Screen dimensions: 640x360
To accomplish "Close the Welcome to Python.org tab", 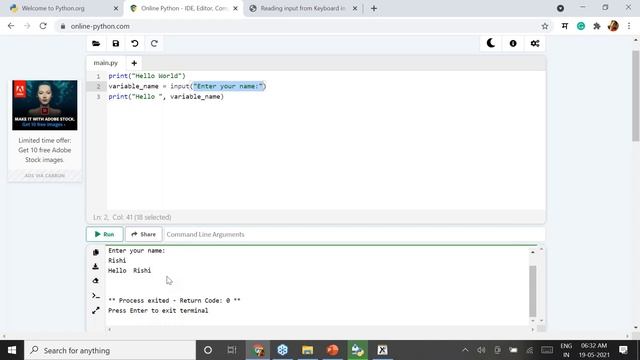I will pyautogui.click(x=116, y=8).
